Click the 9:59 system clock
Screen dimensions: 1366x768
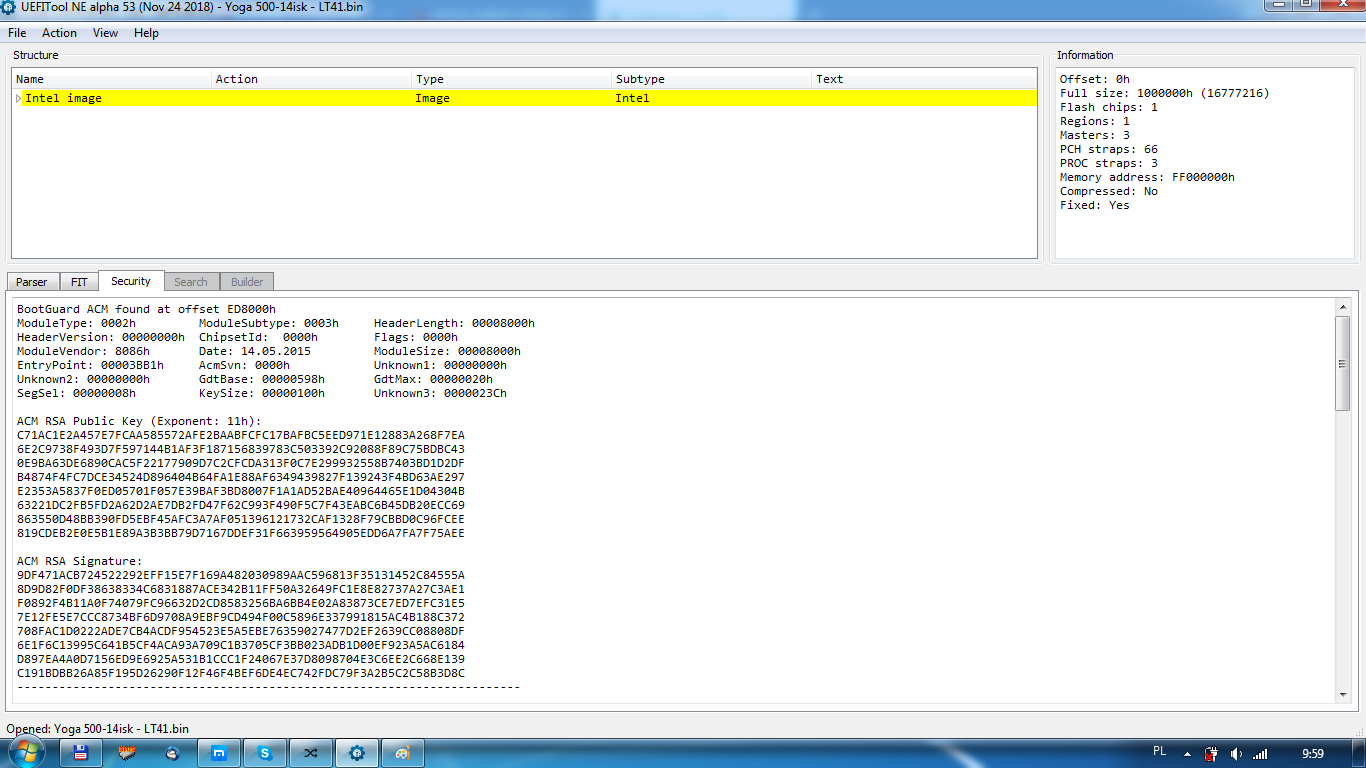click(x=1313, y=753)
